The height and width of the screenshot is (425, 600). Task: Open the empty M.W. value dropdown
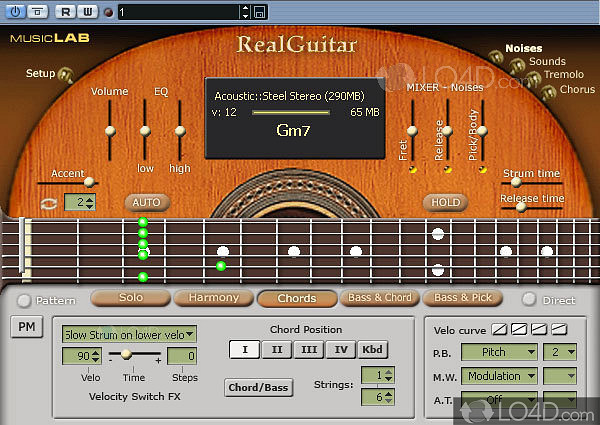point(560,376)
